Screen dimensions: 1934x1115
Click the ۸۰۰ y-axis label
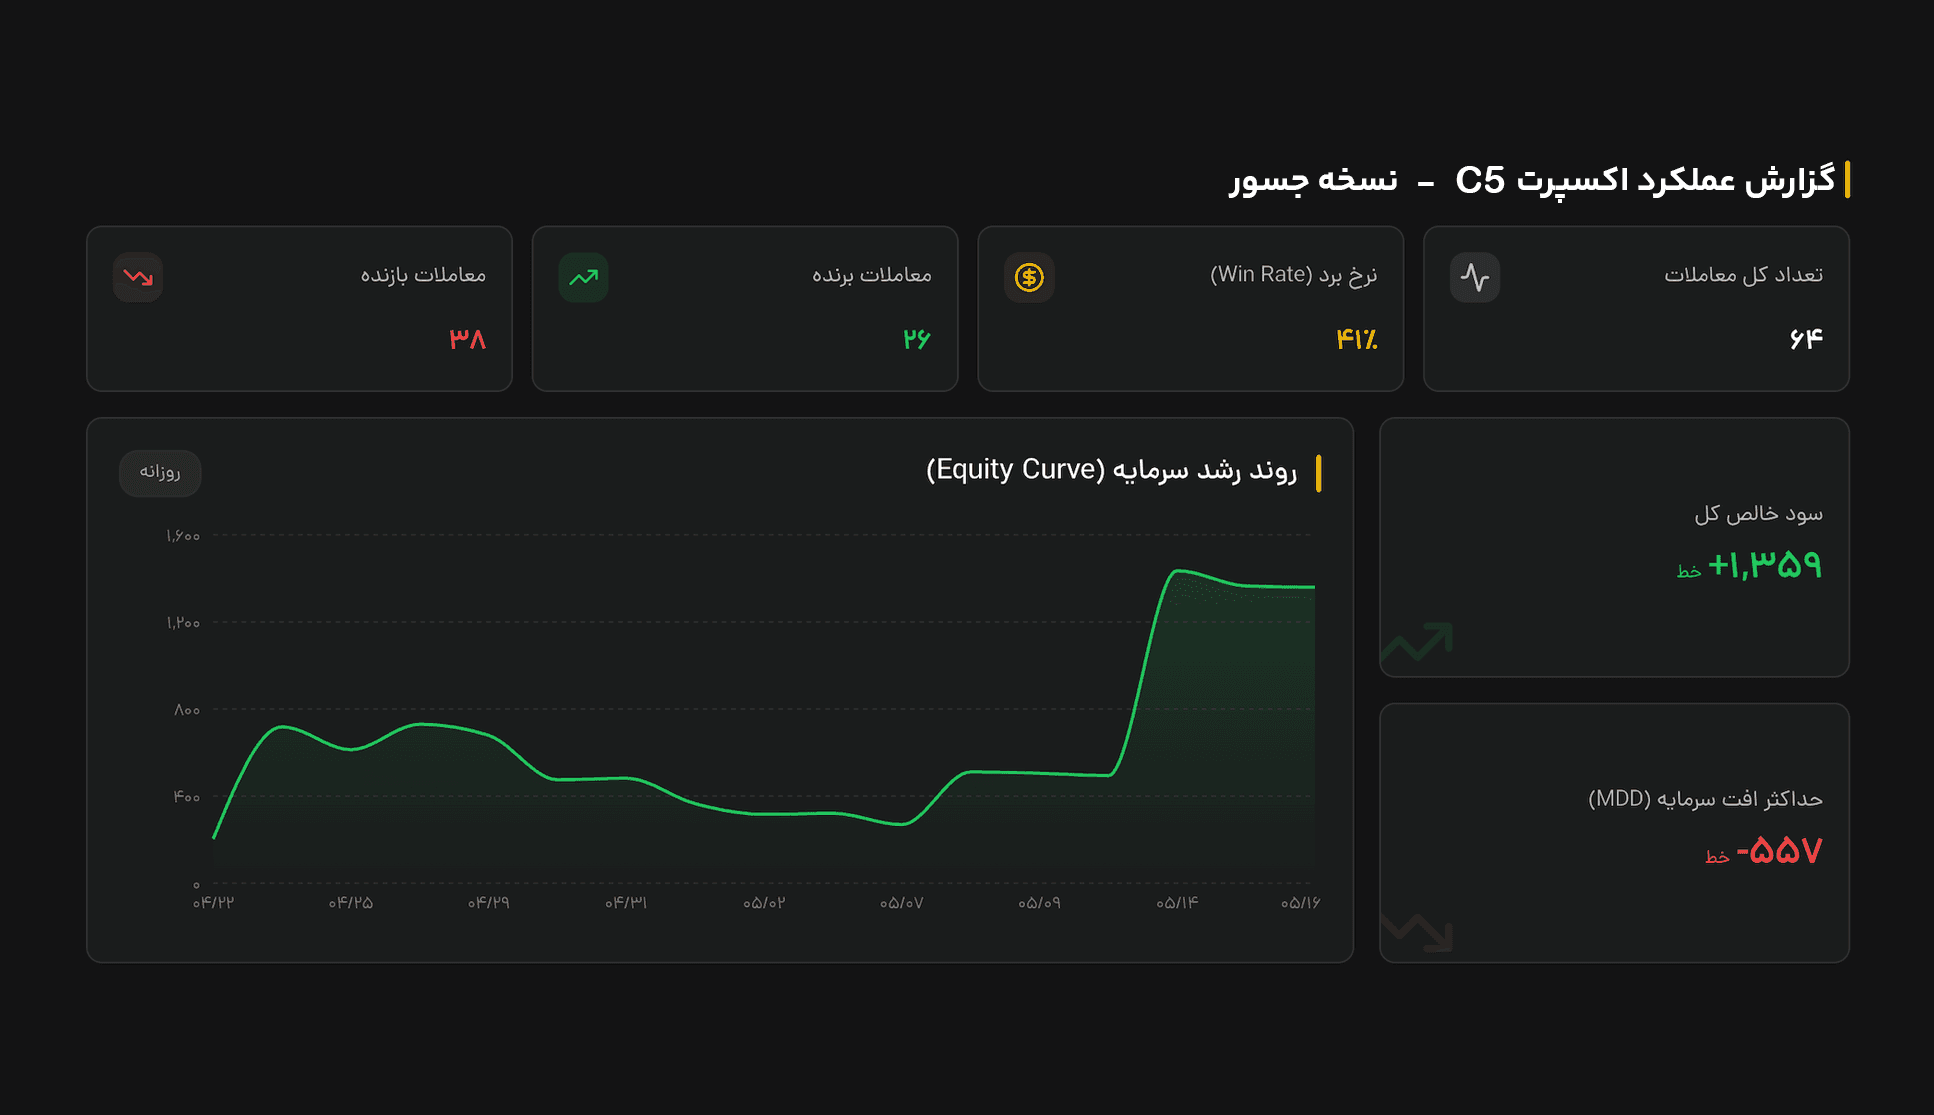tap(187, 710)
